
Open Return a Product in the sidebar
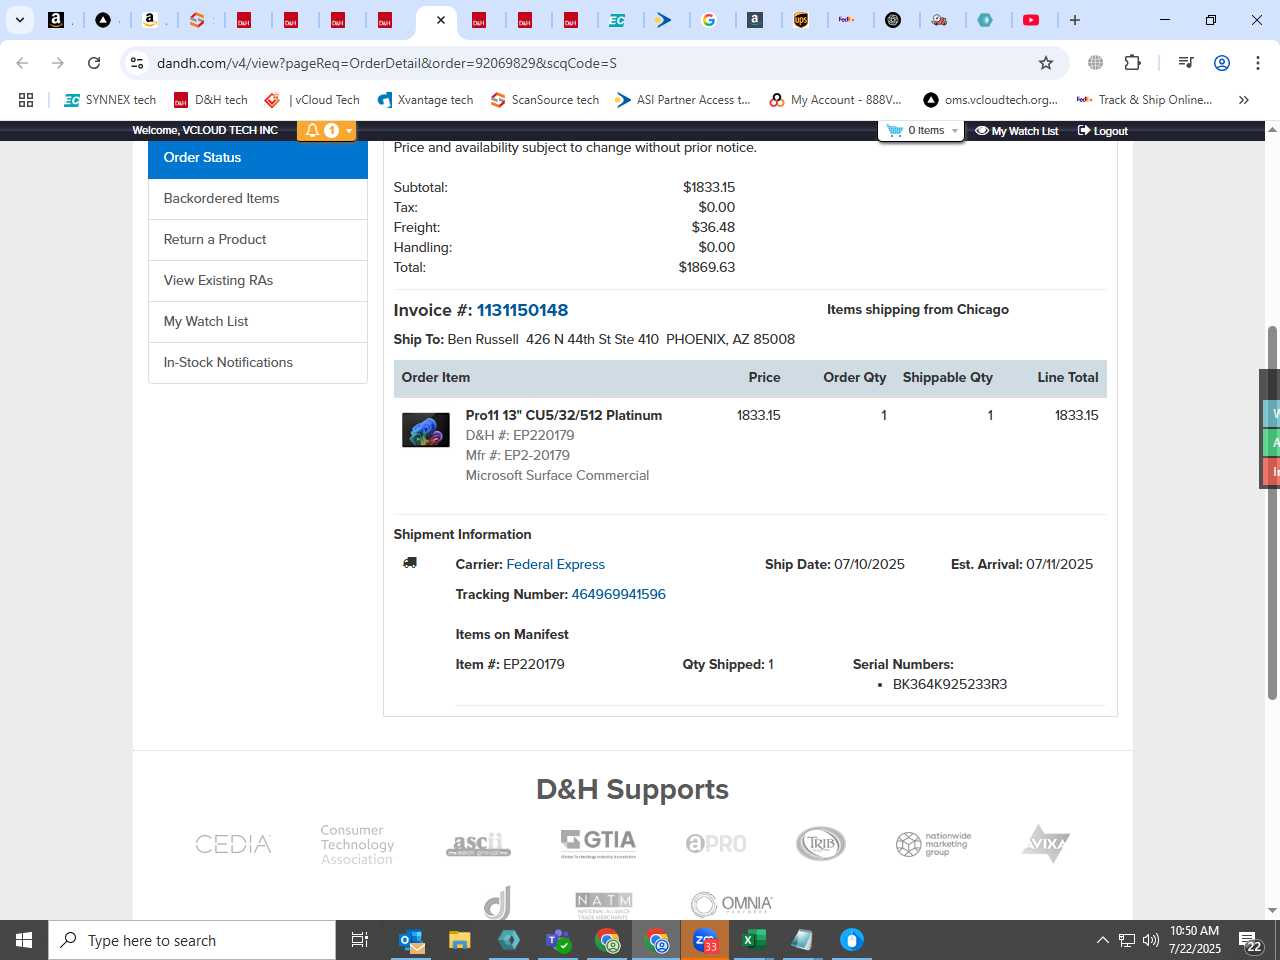[258, 240]
